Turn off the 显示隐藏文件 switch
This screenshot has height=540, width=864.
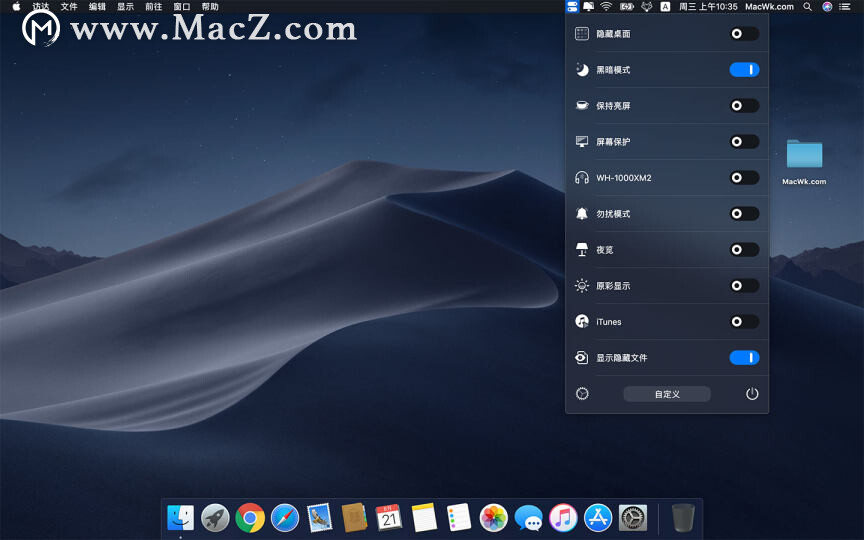pyautogui.click(x=744, y=358)
